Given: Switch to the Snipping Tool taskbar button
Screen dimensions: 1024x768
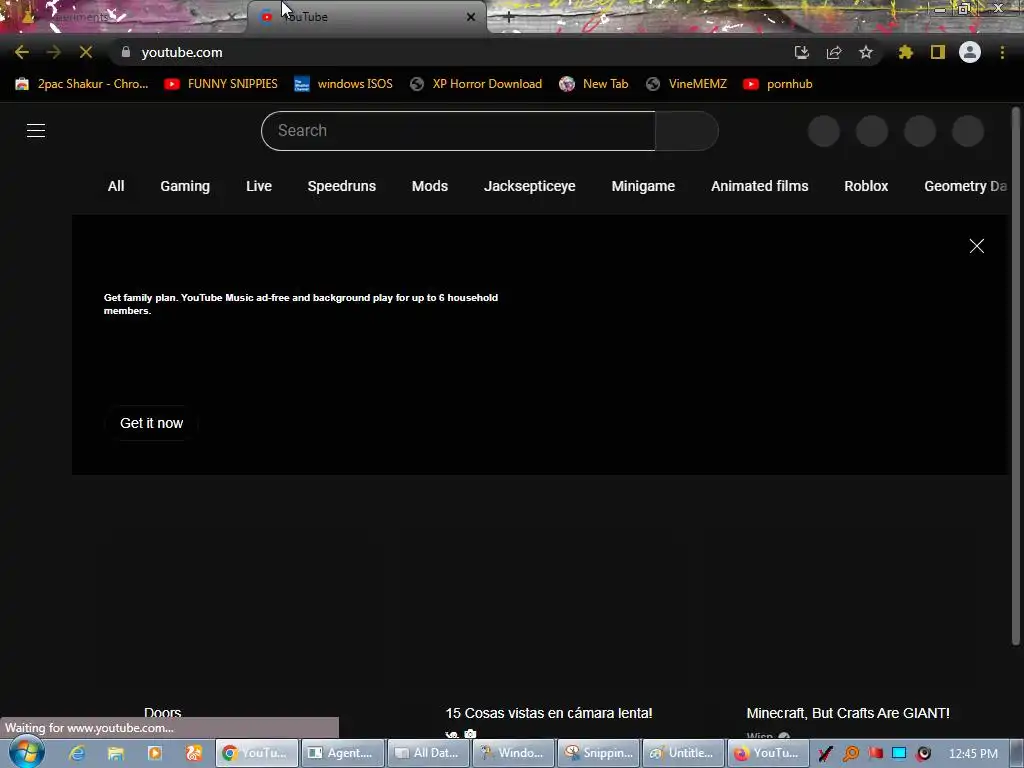Looking at the screenshot, I should coord(599,753).
